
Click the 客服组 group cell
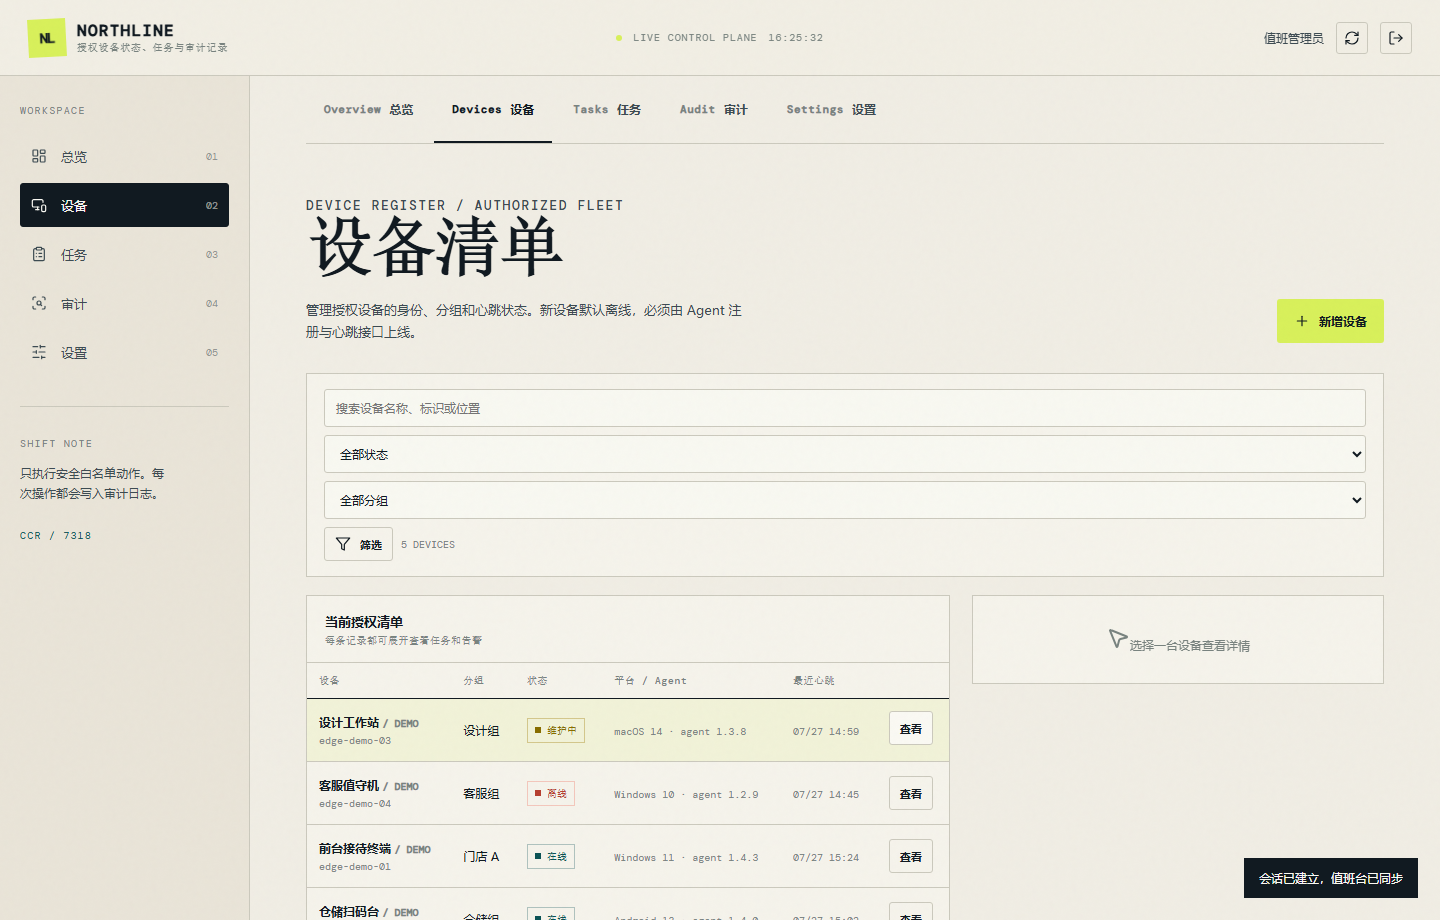(481, 794)
